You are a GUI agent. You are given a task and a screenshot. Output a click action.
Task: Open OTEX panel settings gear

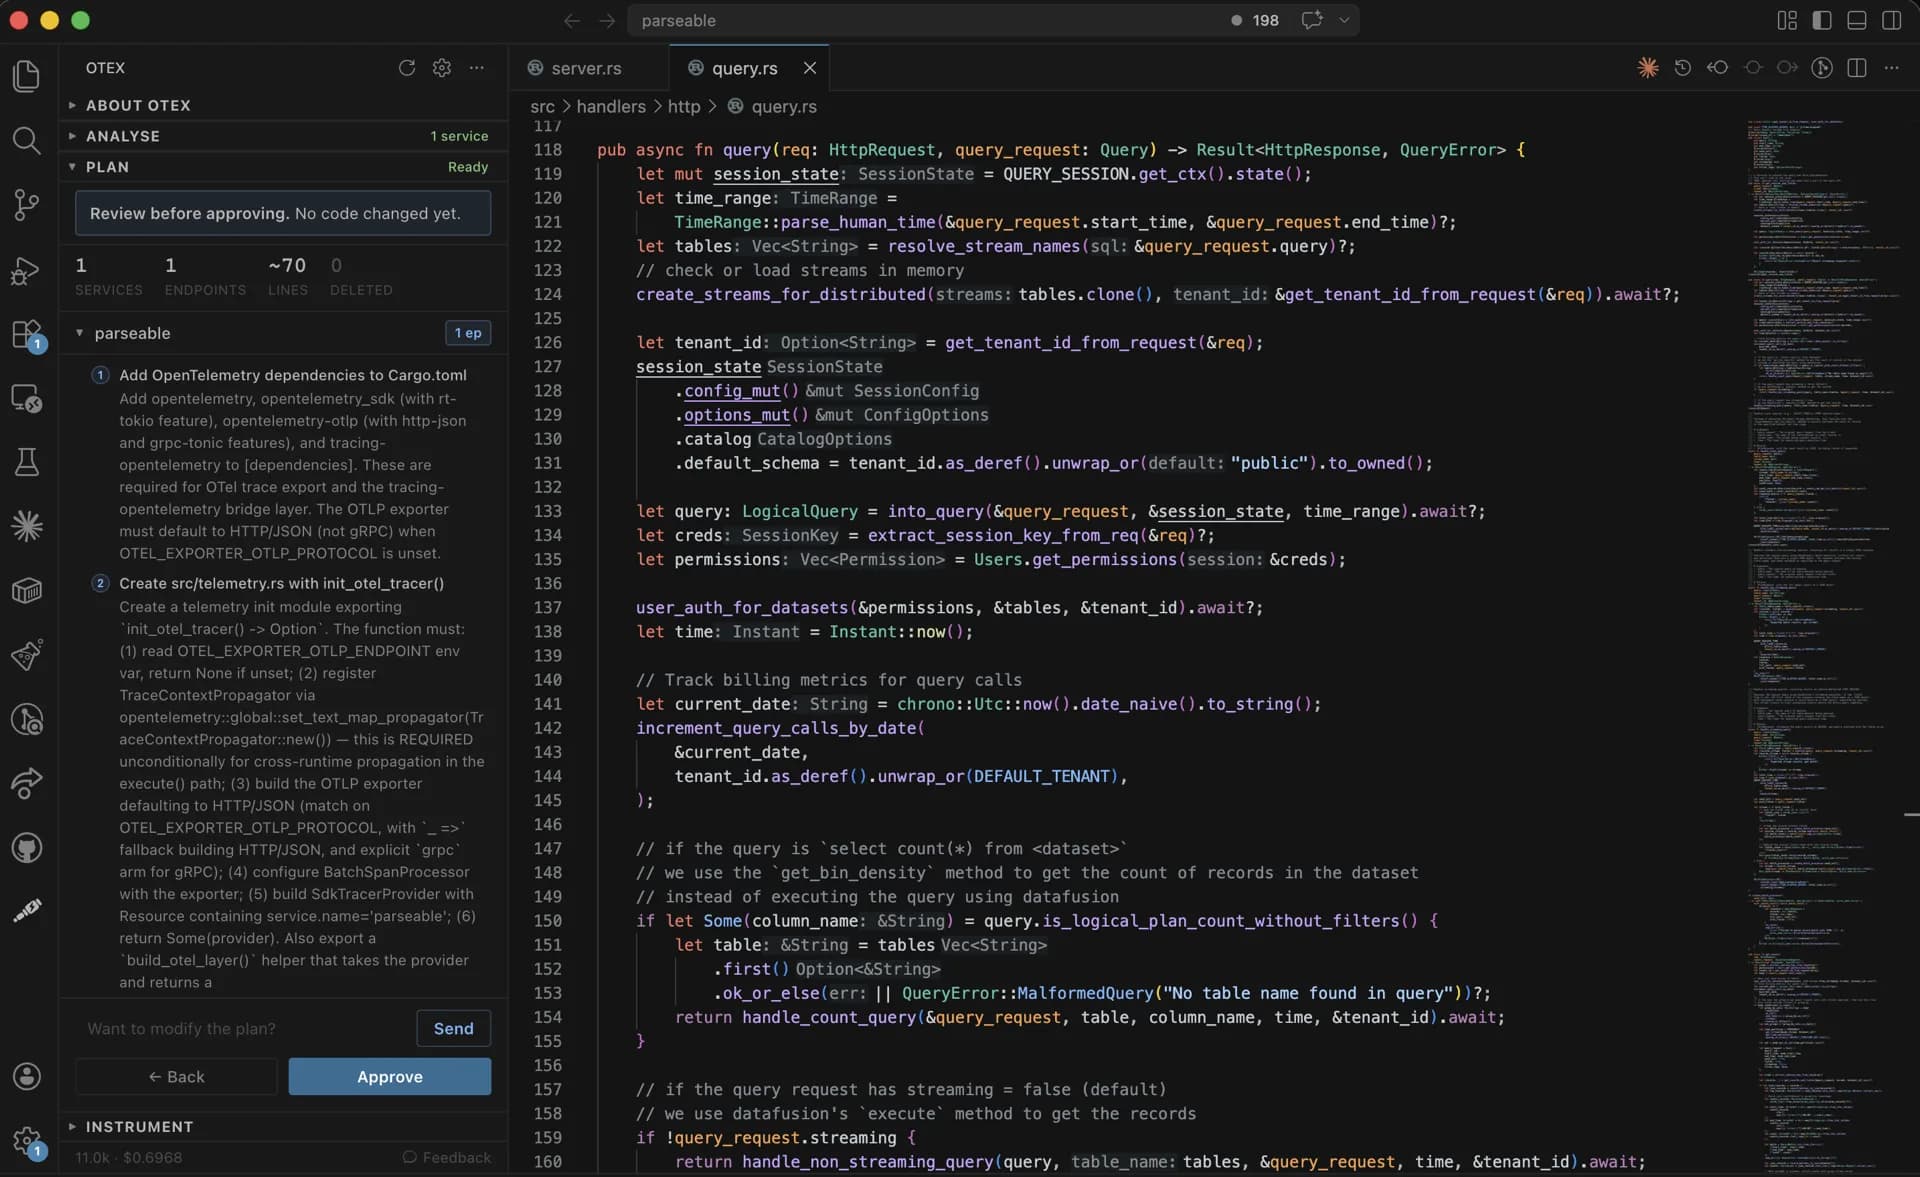pos(442,68)
